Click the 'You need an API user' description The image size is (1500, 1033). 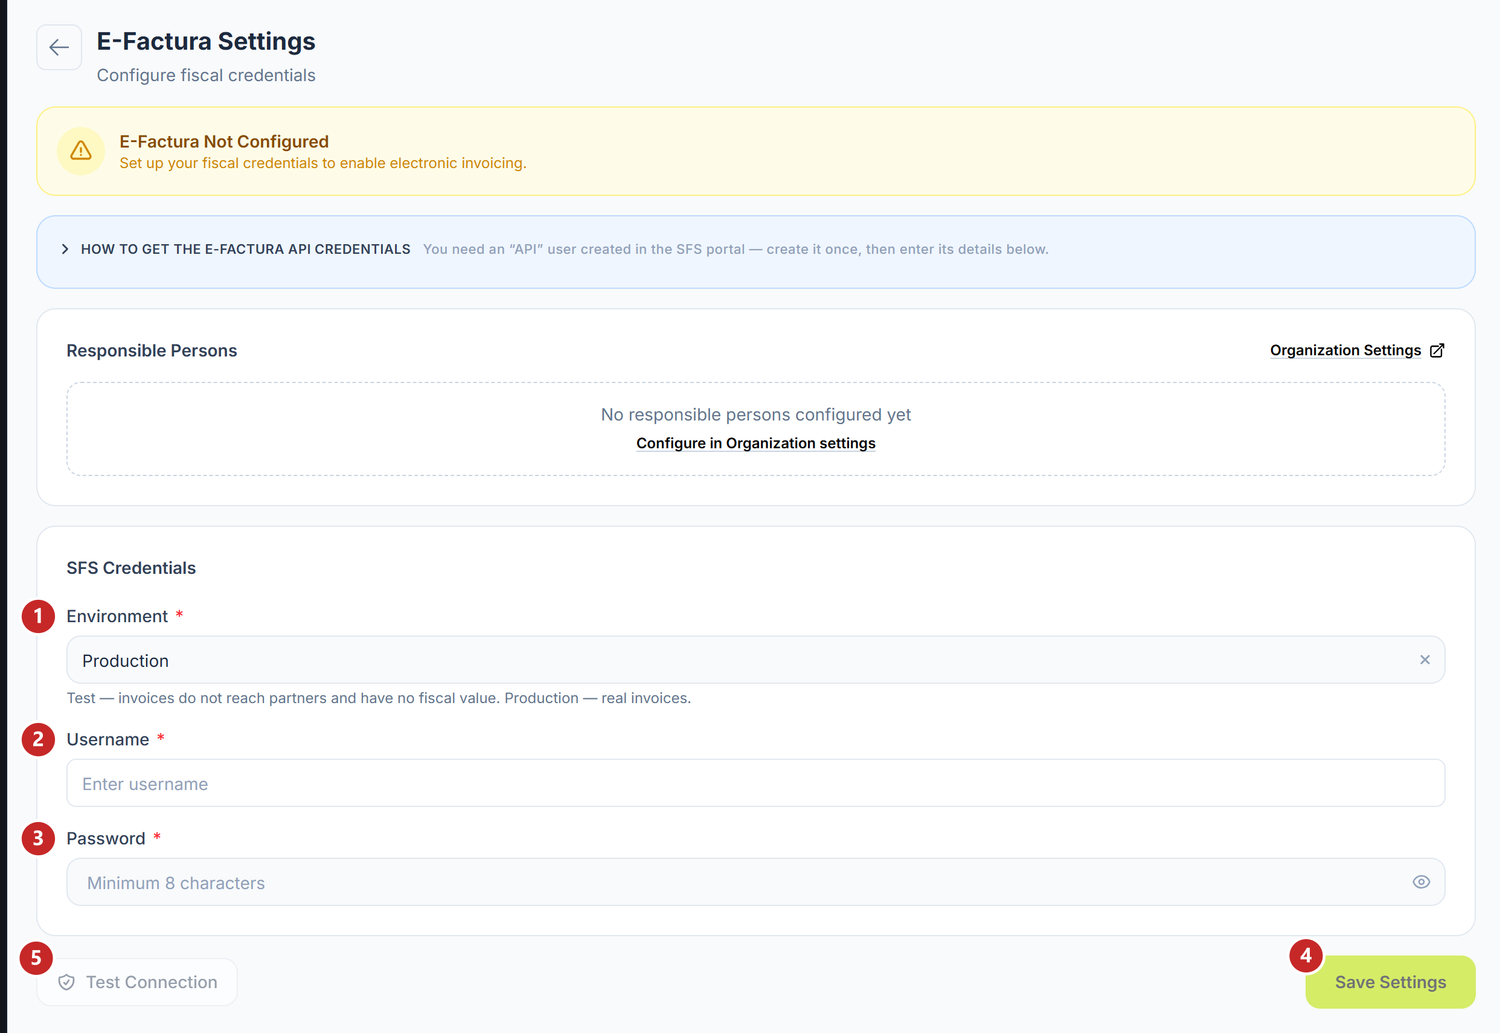click(x=736, y=249)
